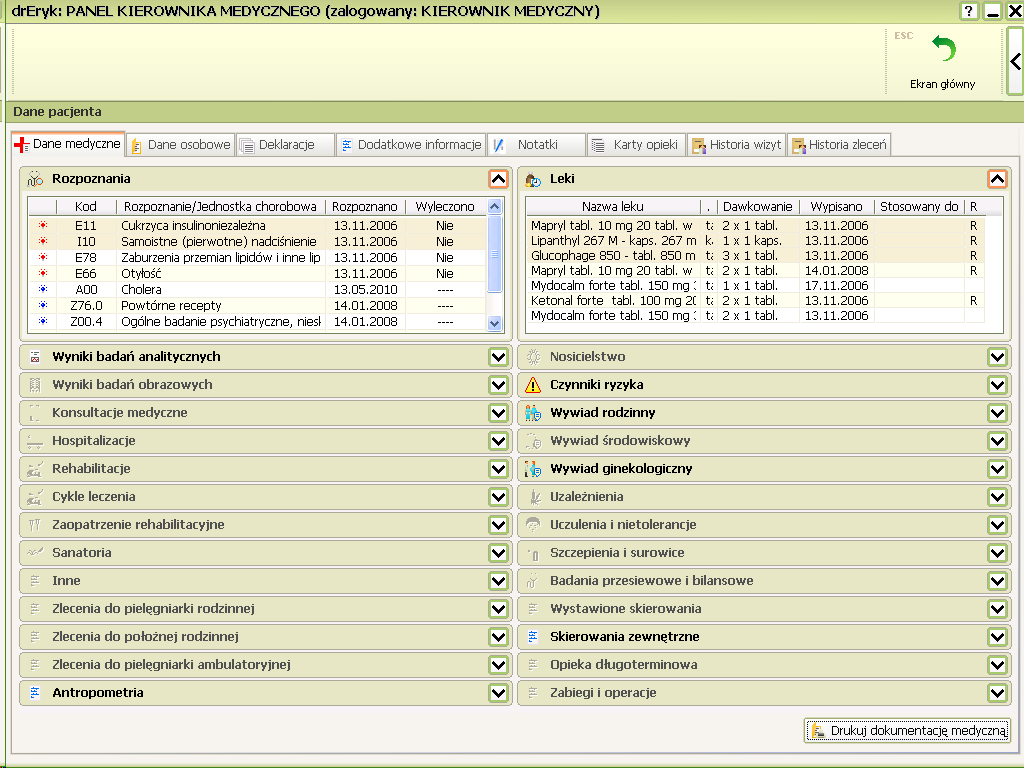This screenshot has height=768, width=1024.
Task: Select the Powtórne recepty diagnosis row
Action: pyautogui.click(x=257, y=306)
